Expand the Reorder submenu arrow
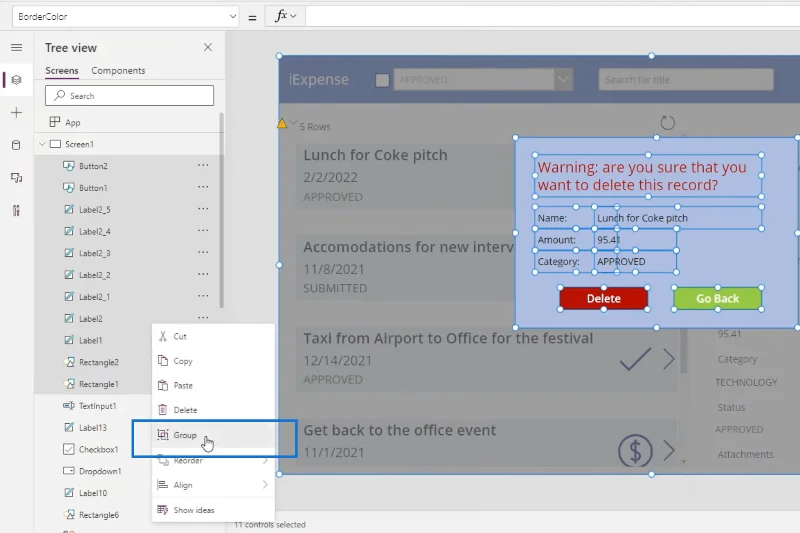The width and height of the screenshot is (800, 533). pos(265,461)
